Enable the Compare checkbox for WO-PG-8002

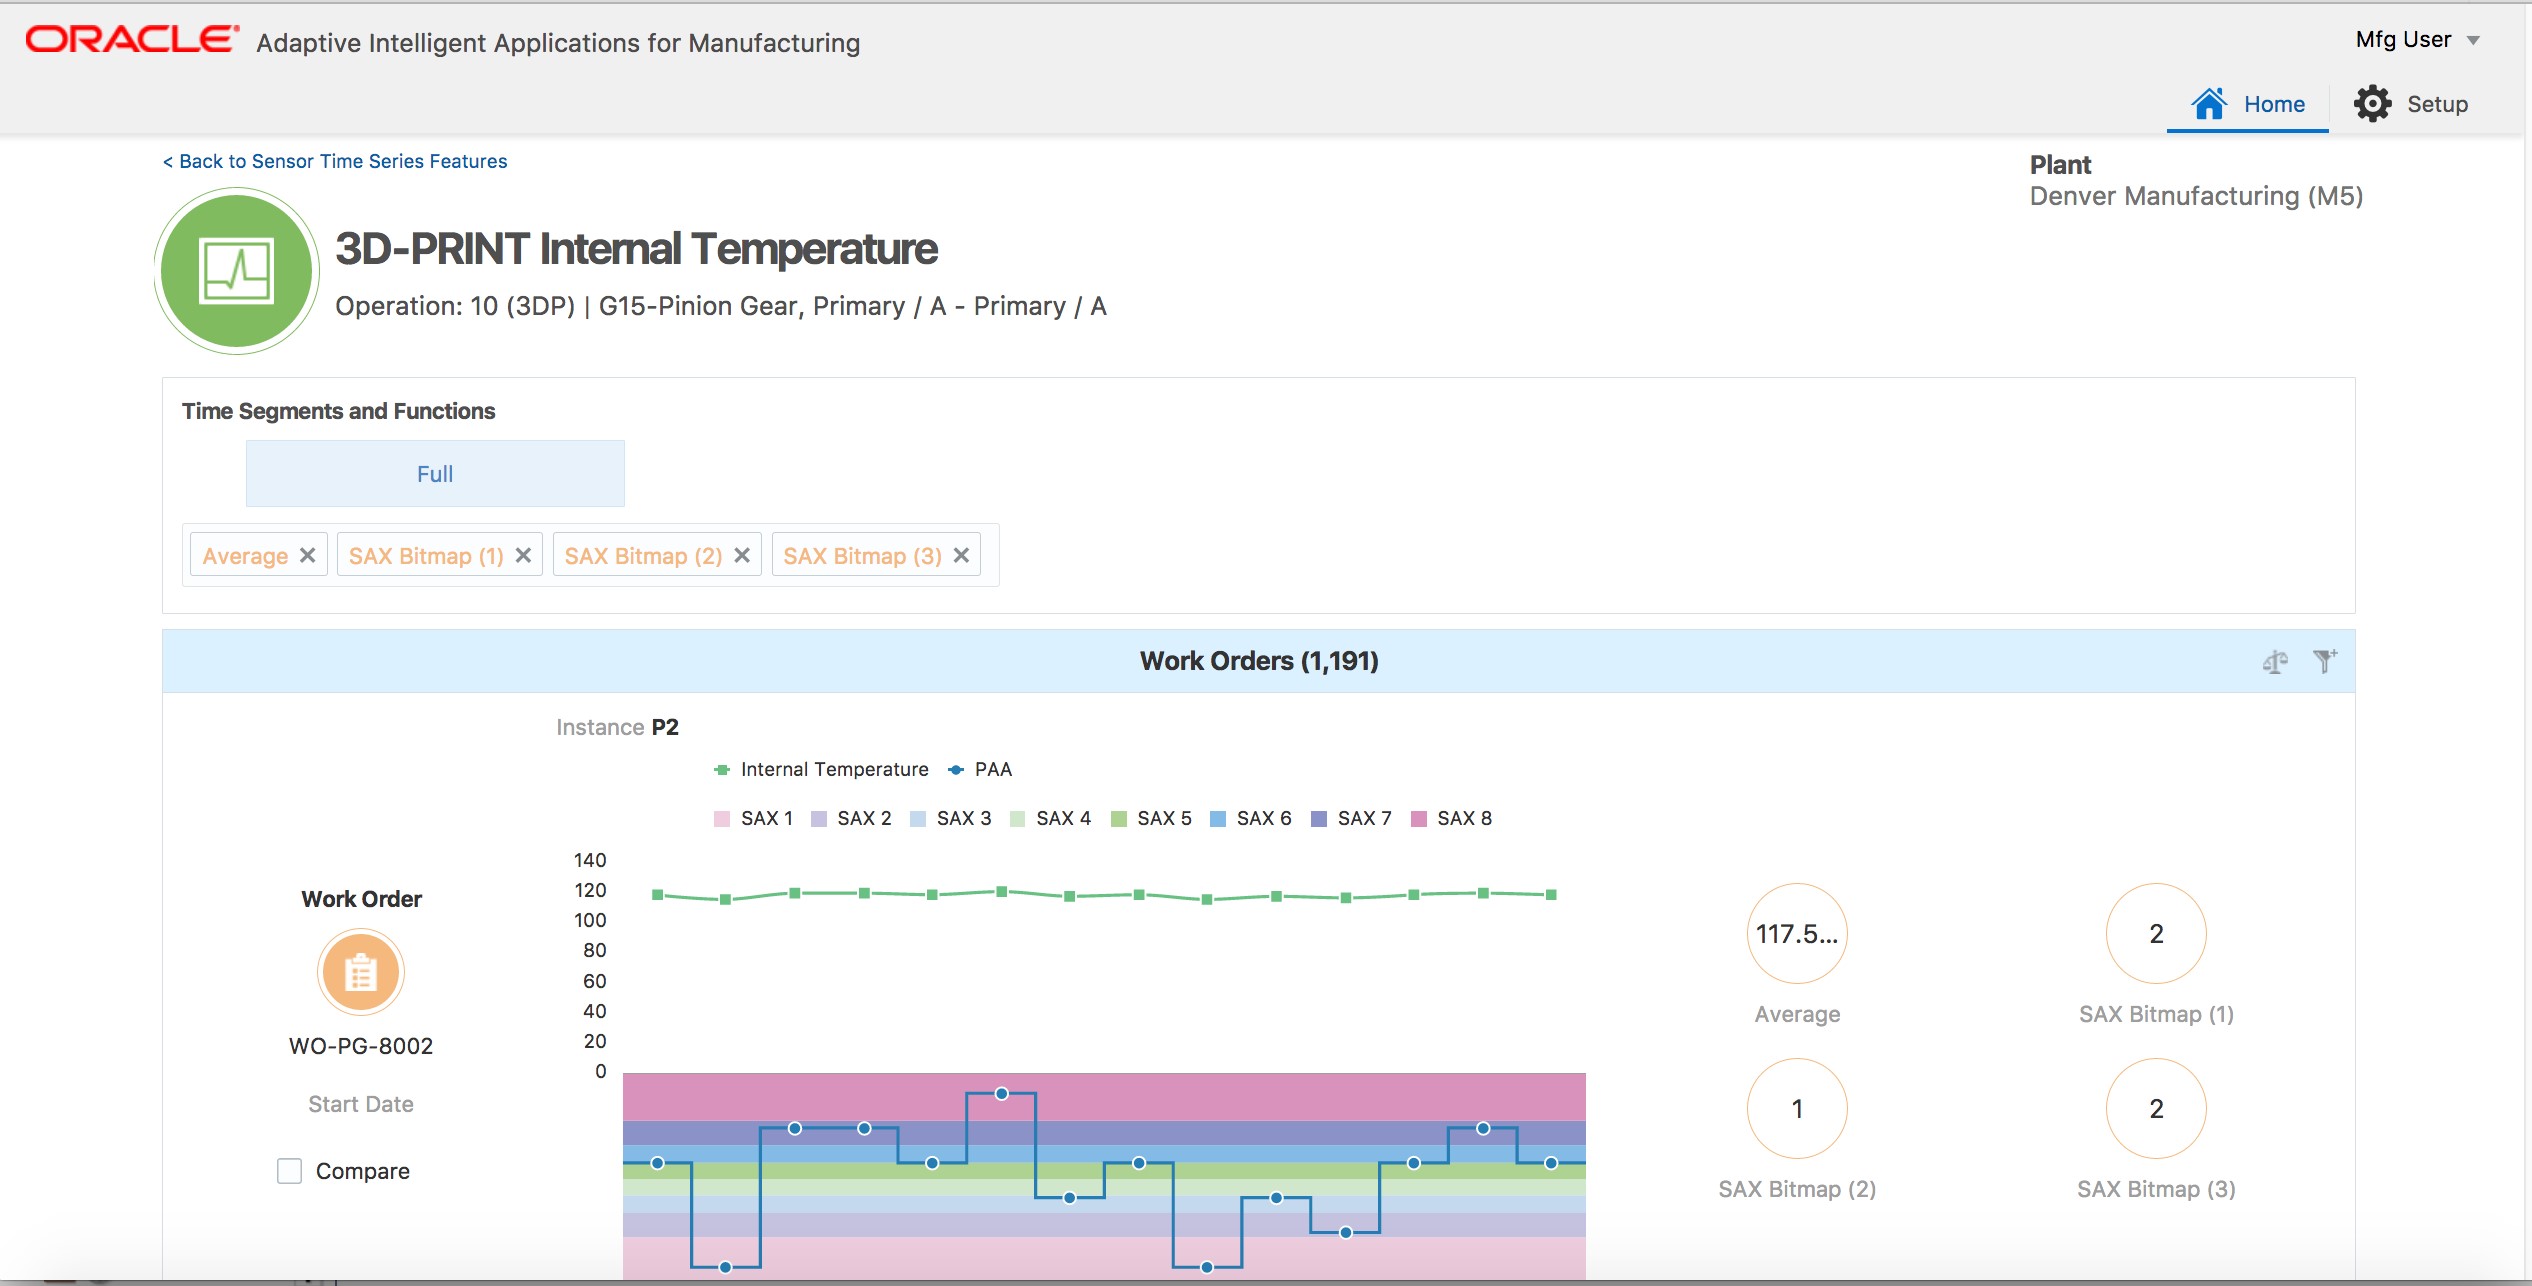tap(289, 1170)
